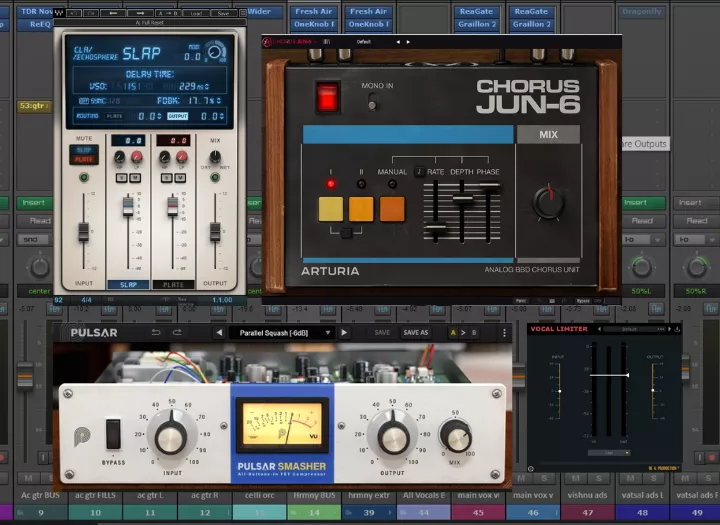The height and width of the screenshot is (525, 720).
Task: Click the Pulsar logo in the header
Action: (x=94, y=333)
